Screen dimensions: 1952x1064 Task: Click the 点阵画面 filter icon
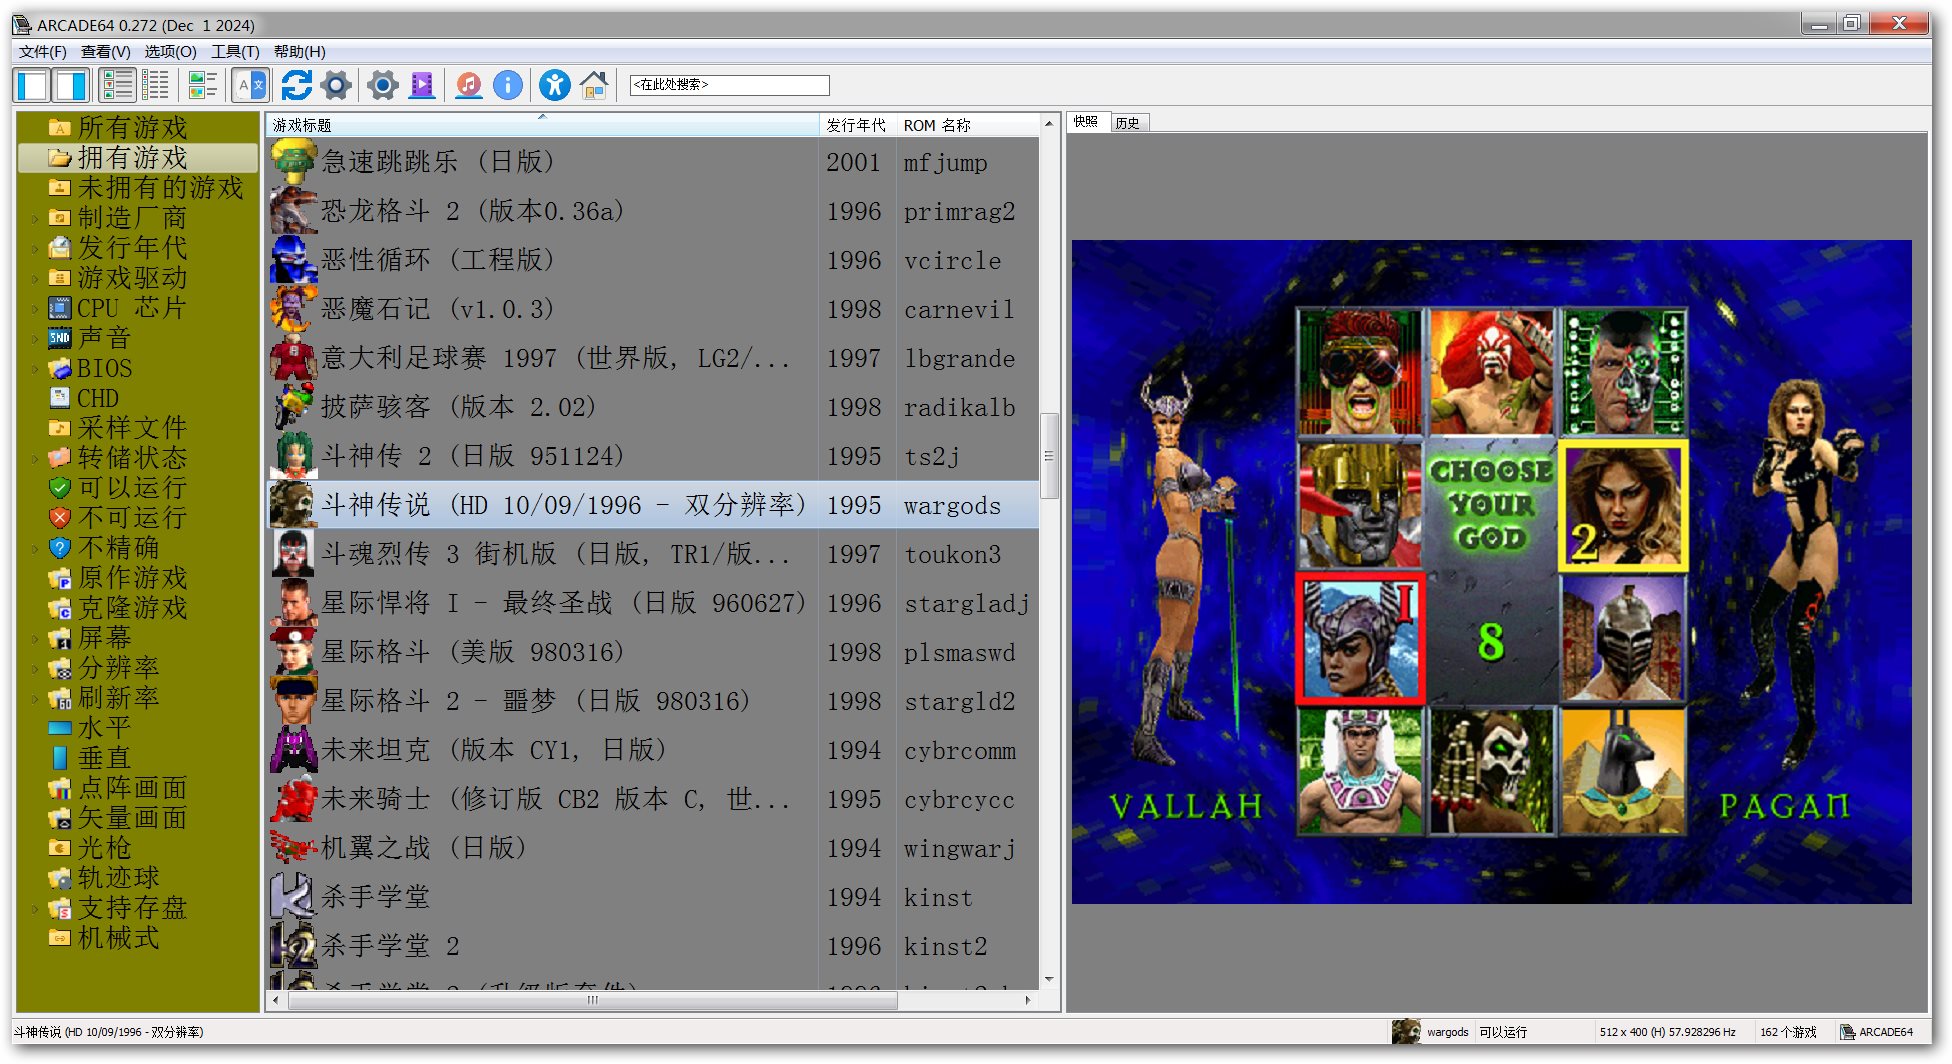(60, 788)
